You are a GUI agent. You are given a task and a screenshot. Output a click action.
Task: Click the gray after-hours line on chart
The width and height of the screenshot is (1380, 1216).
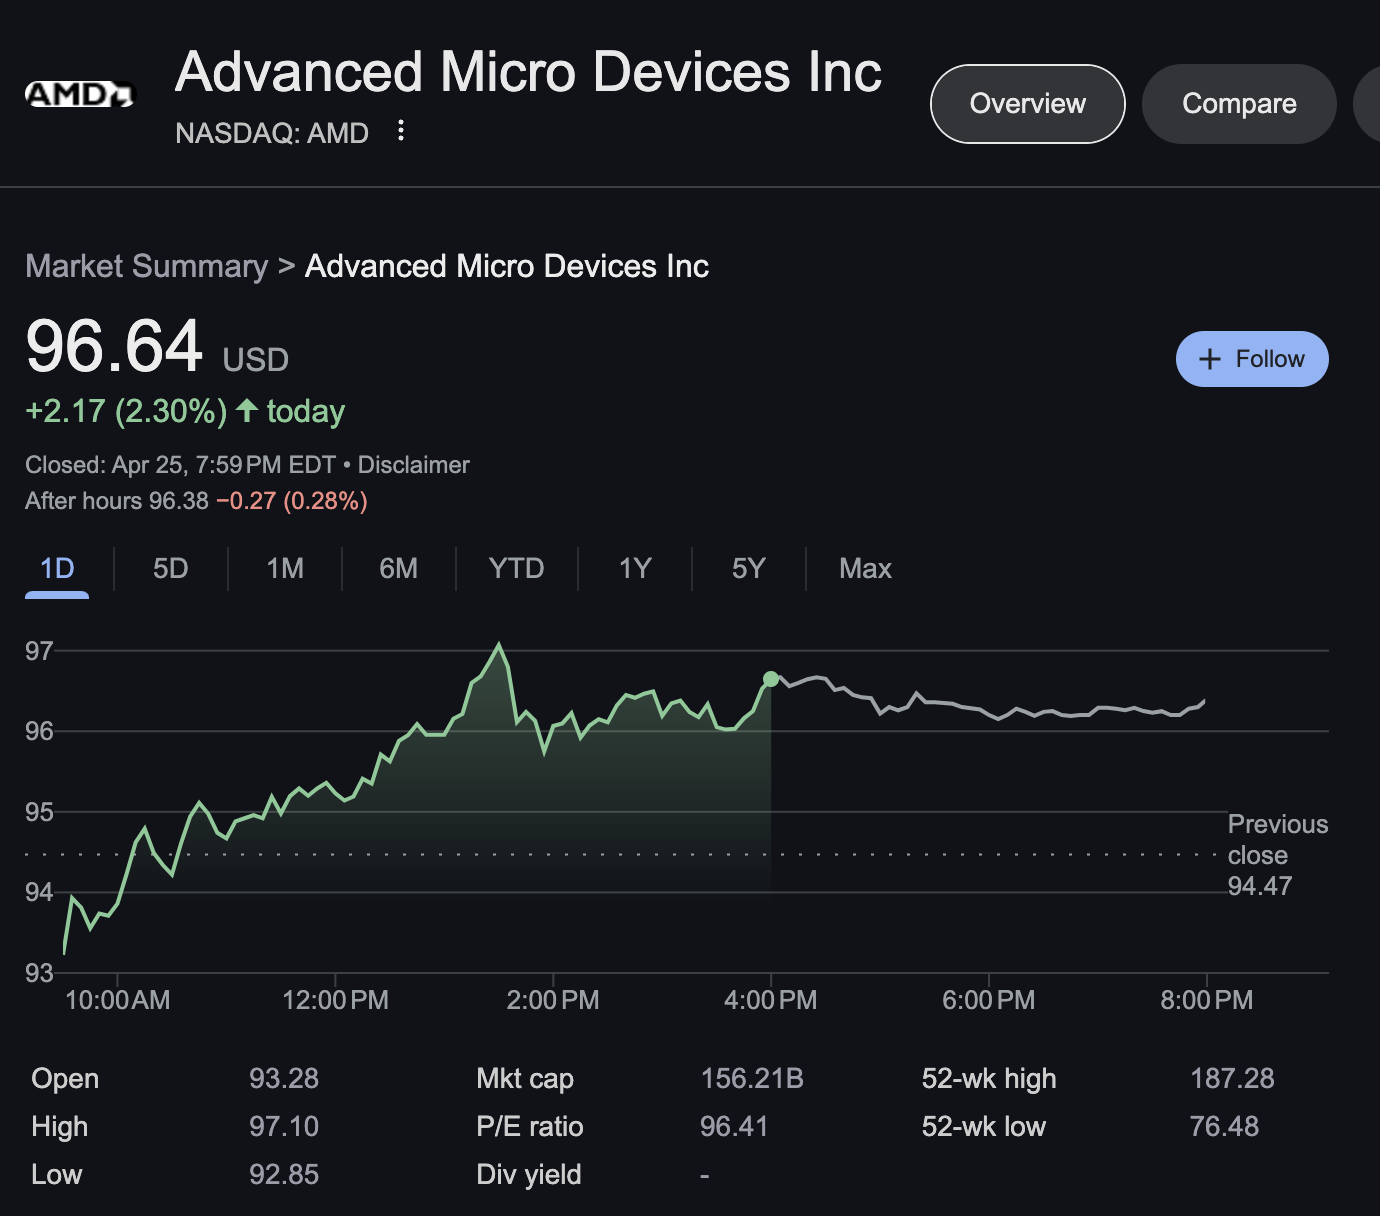tap(988, 710)
